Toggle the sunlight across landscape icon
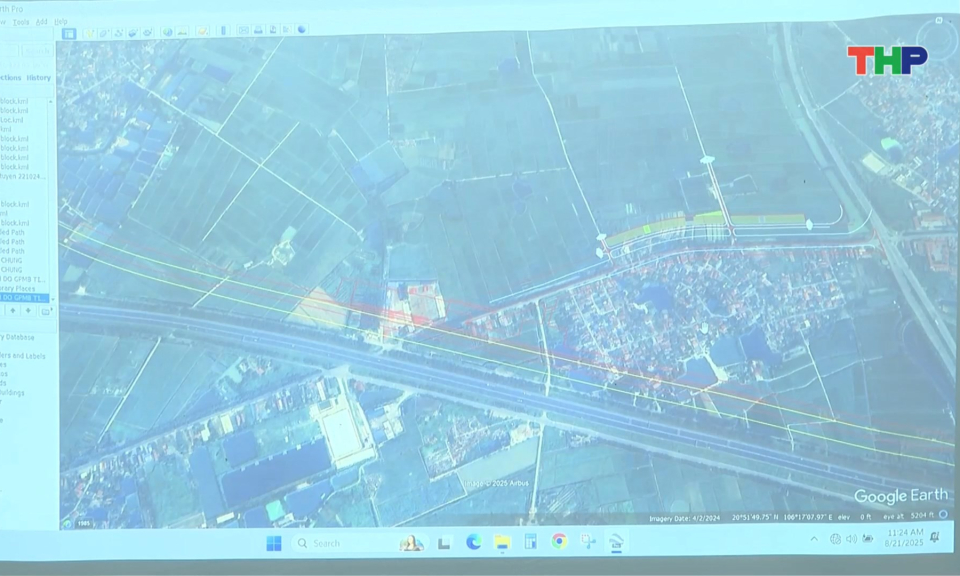 (x=183, y=33)
